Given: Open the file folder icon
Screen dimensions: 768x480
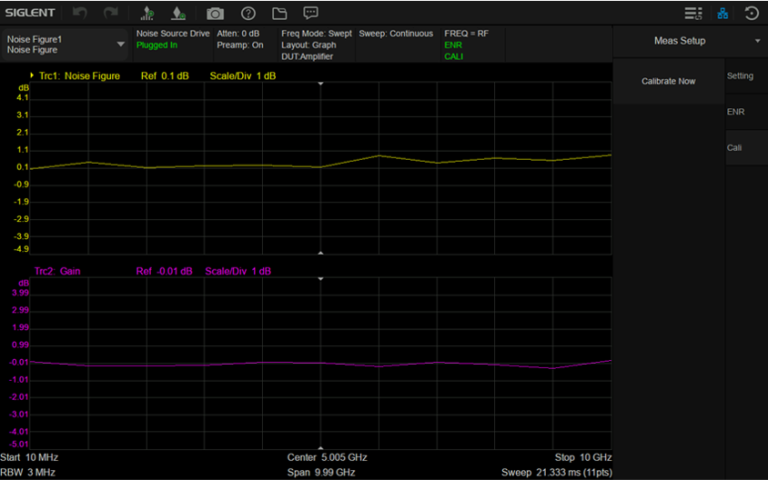Looking at the screenshot, I should coord(279,13).
